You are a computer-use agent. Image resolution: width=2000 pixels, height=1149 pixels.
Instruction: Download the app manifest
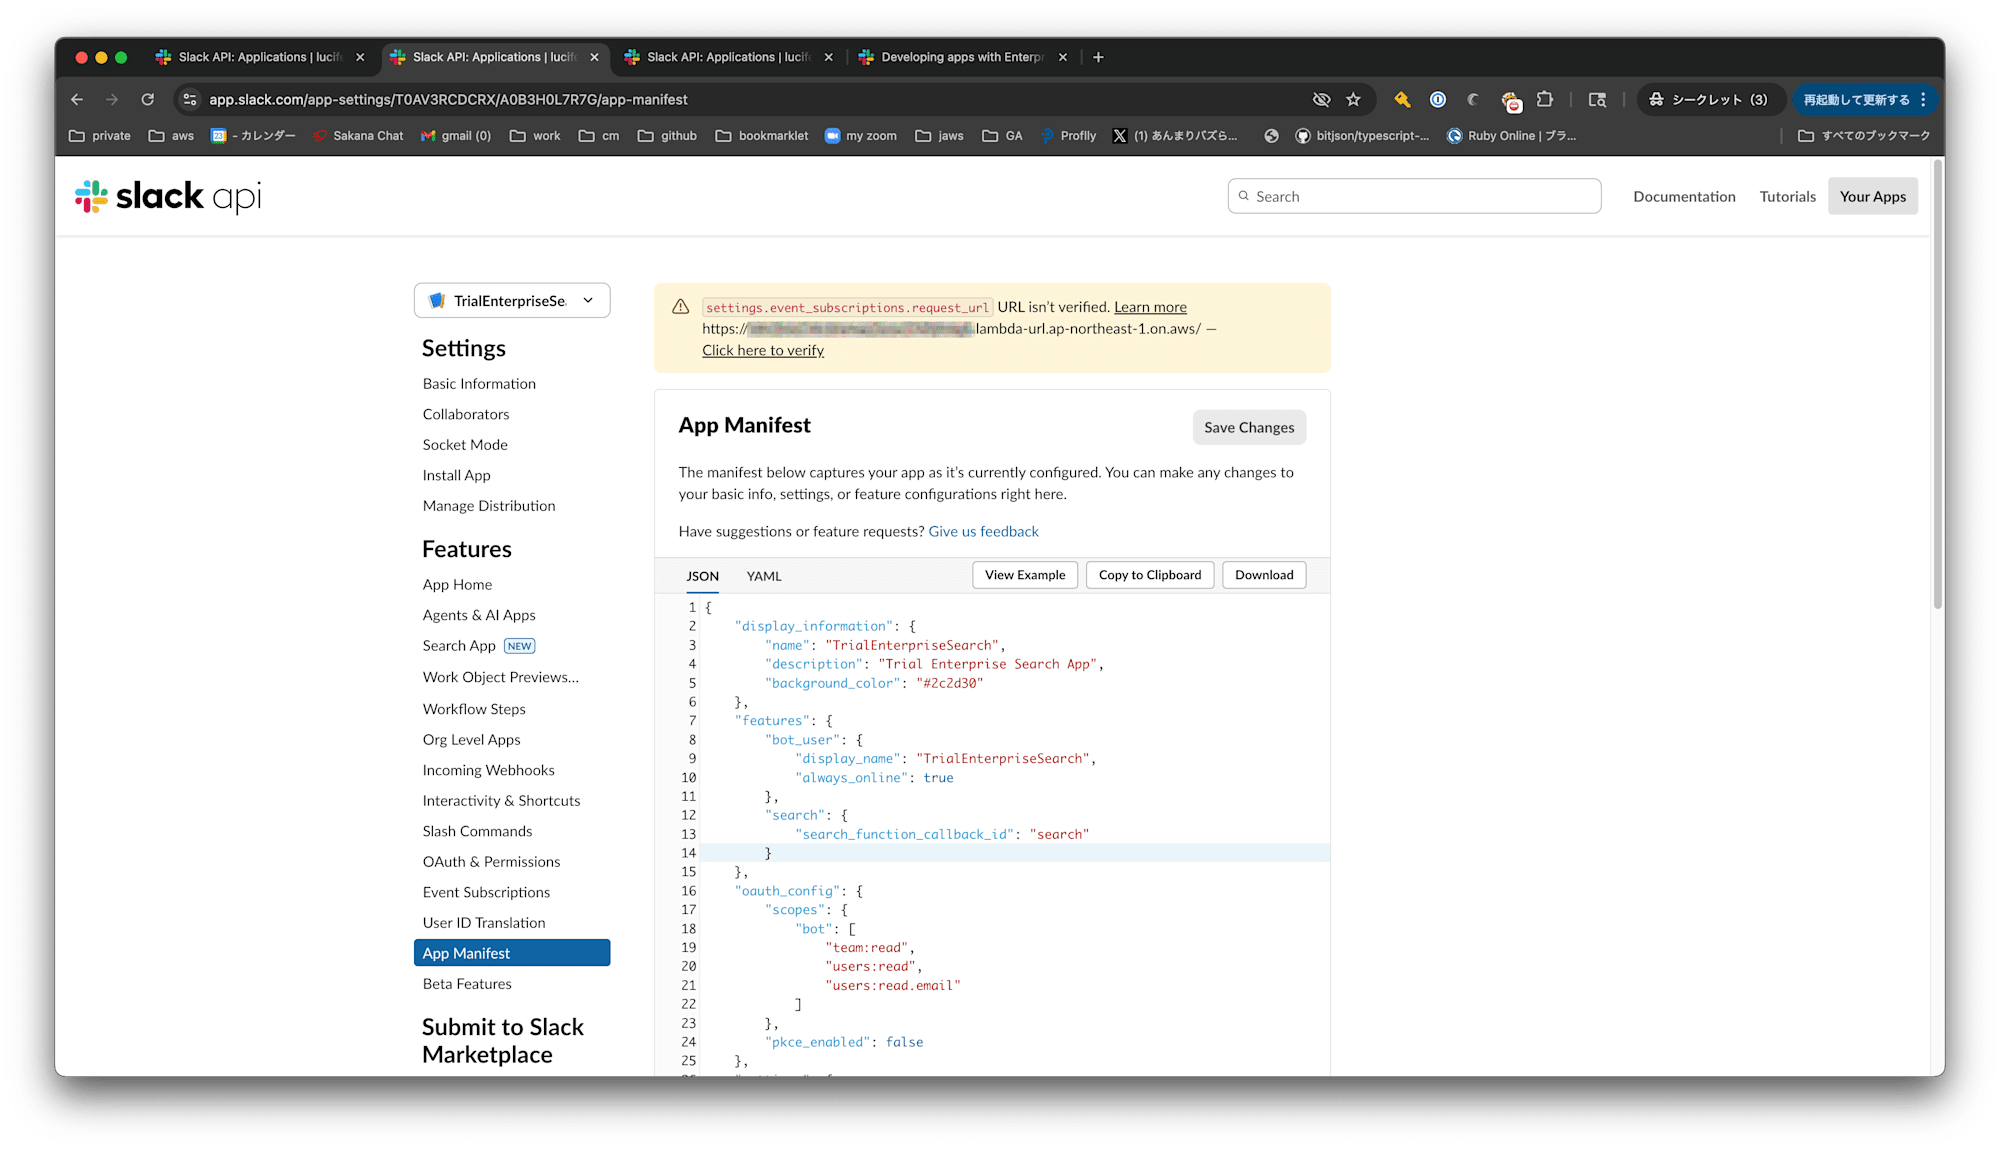(x=1264, y=575)
